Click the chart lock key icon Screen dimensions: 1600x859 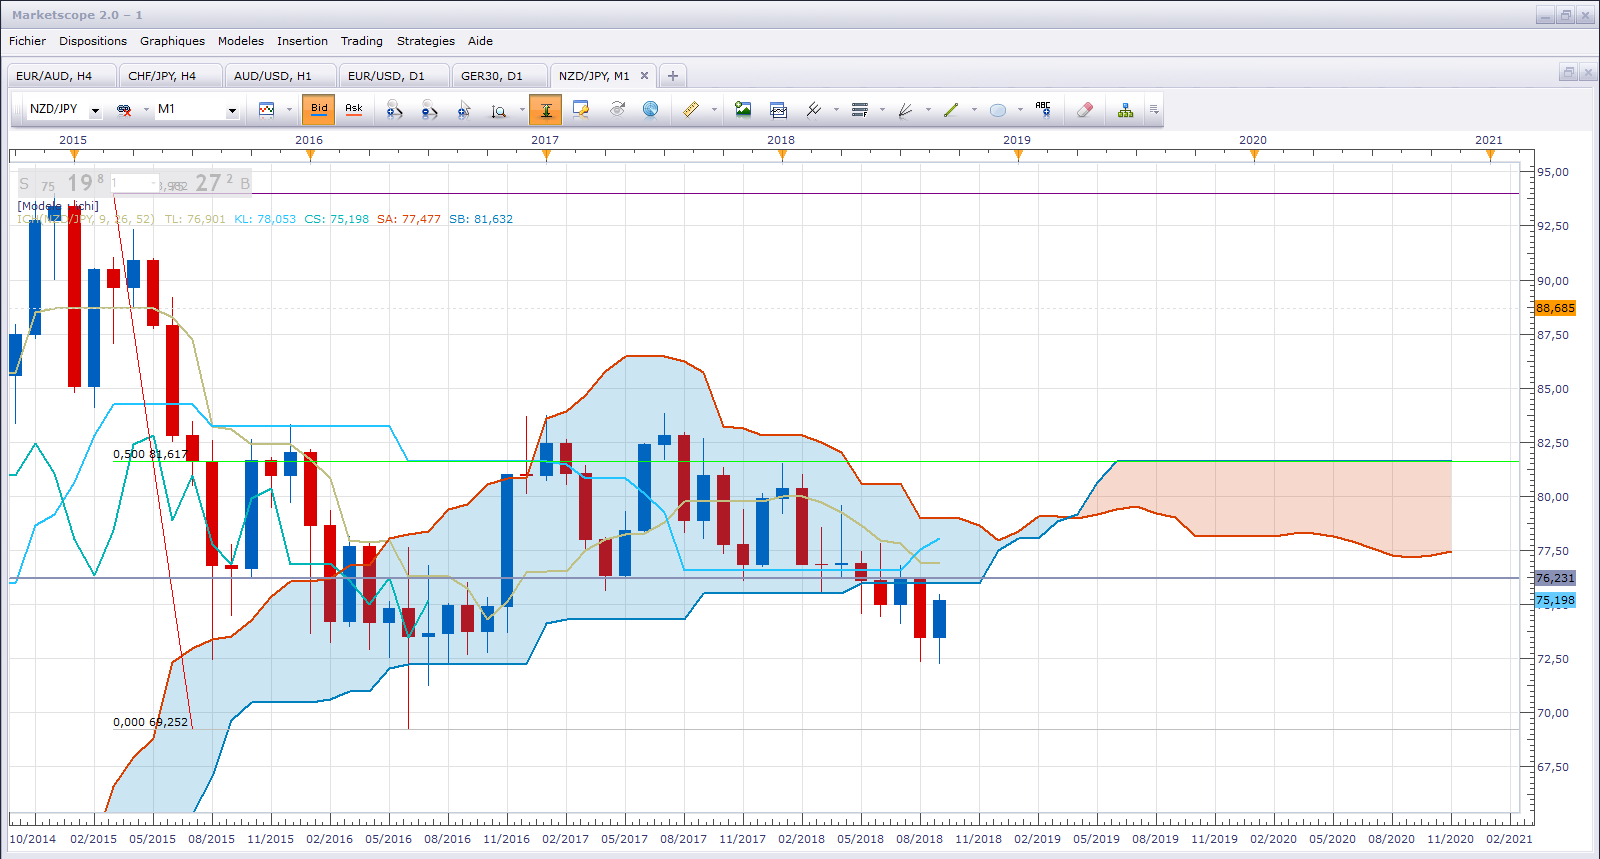coord(581,110)
